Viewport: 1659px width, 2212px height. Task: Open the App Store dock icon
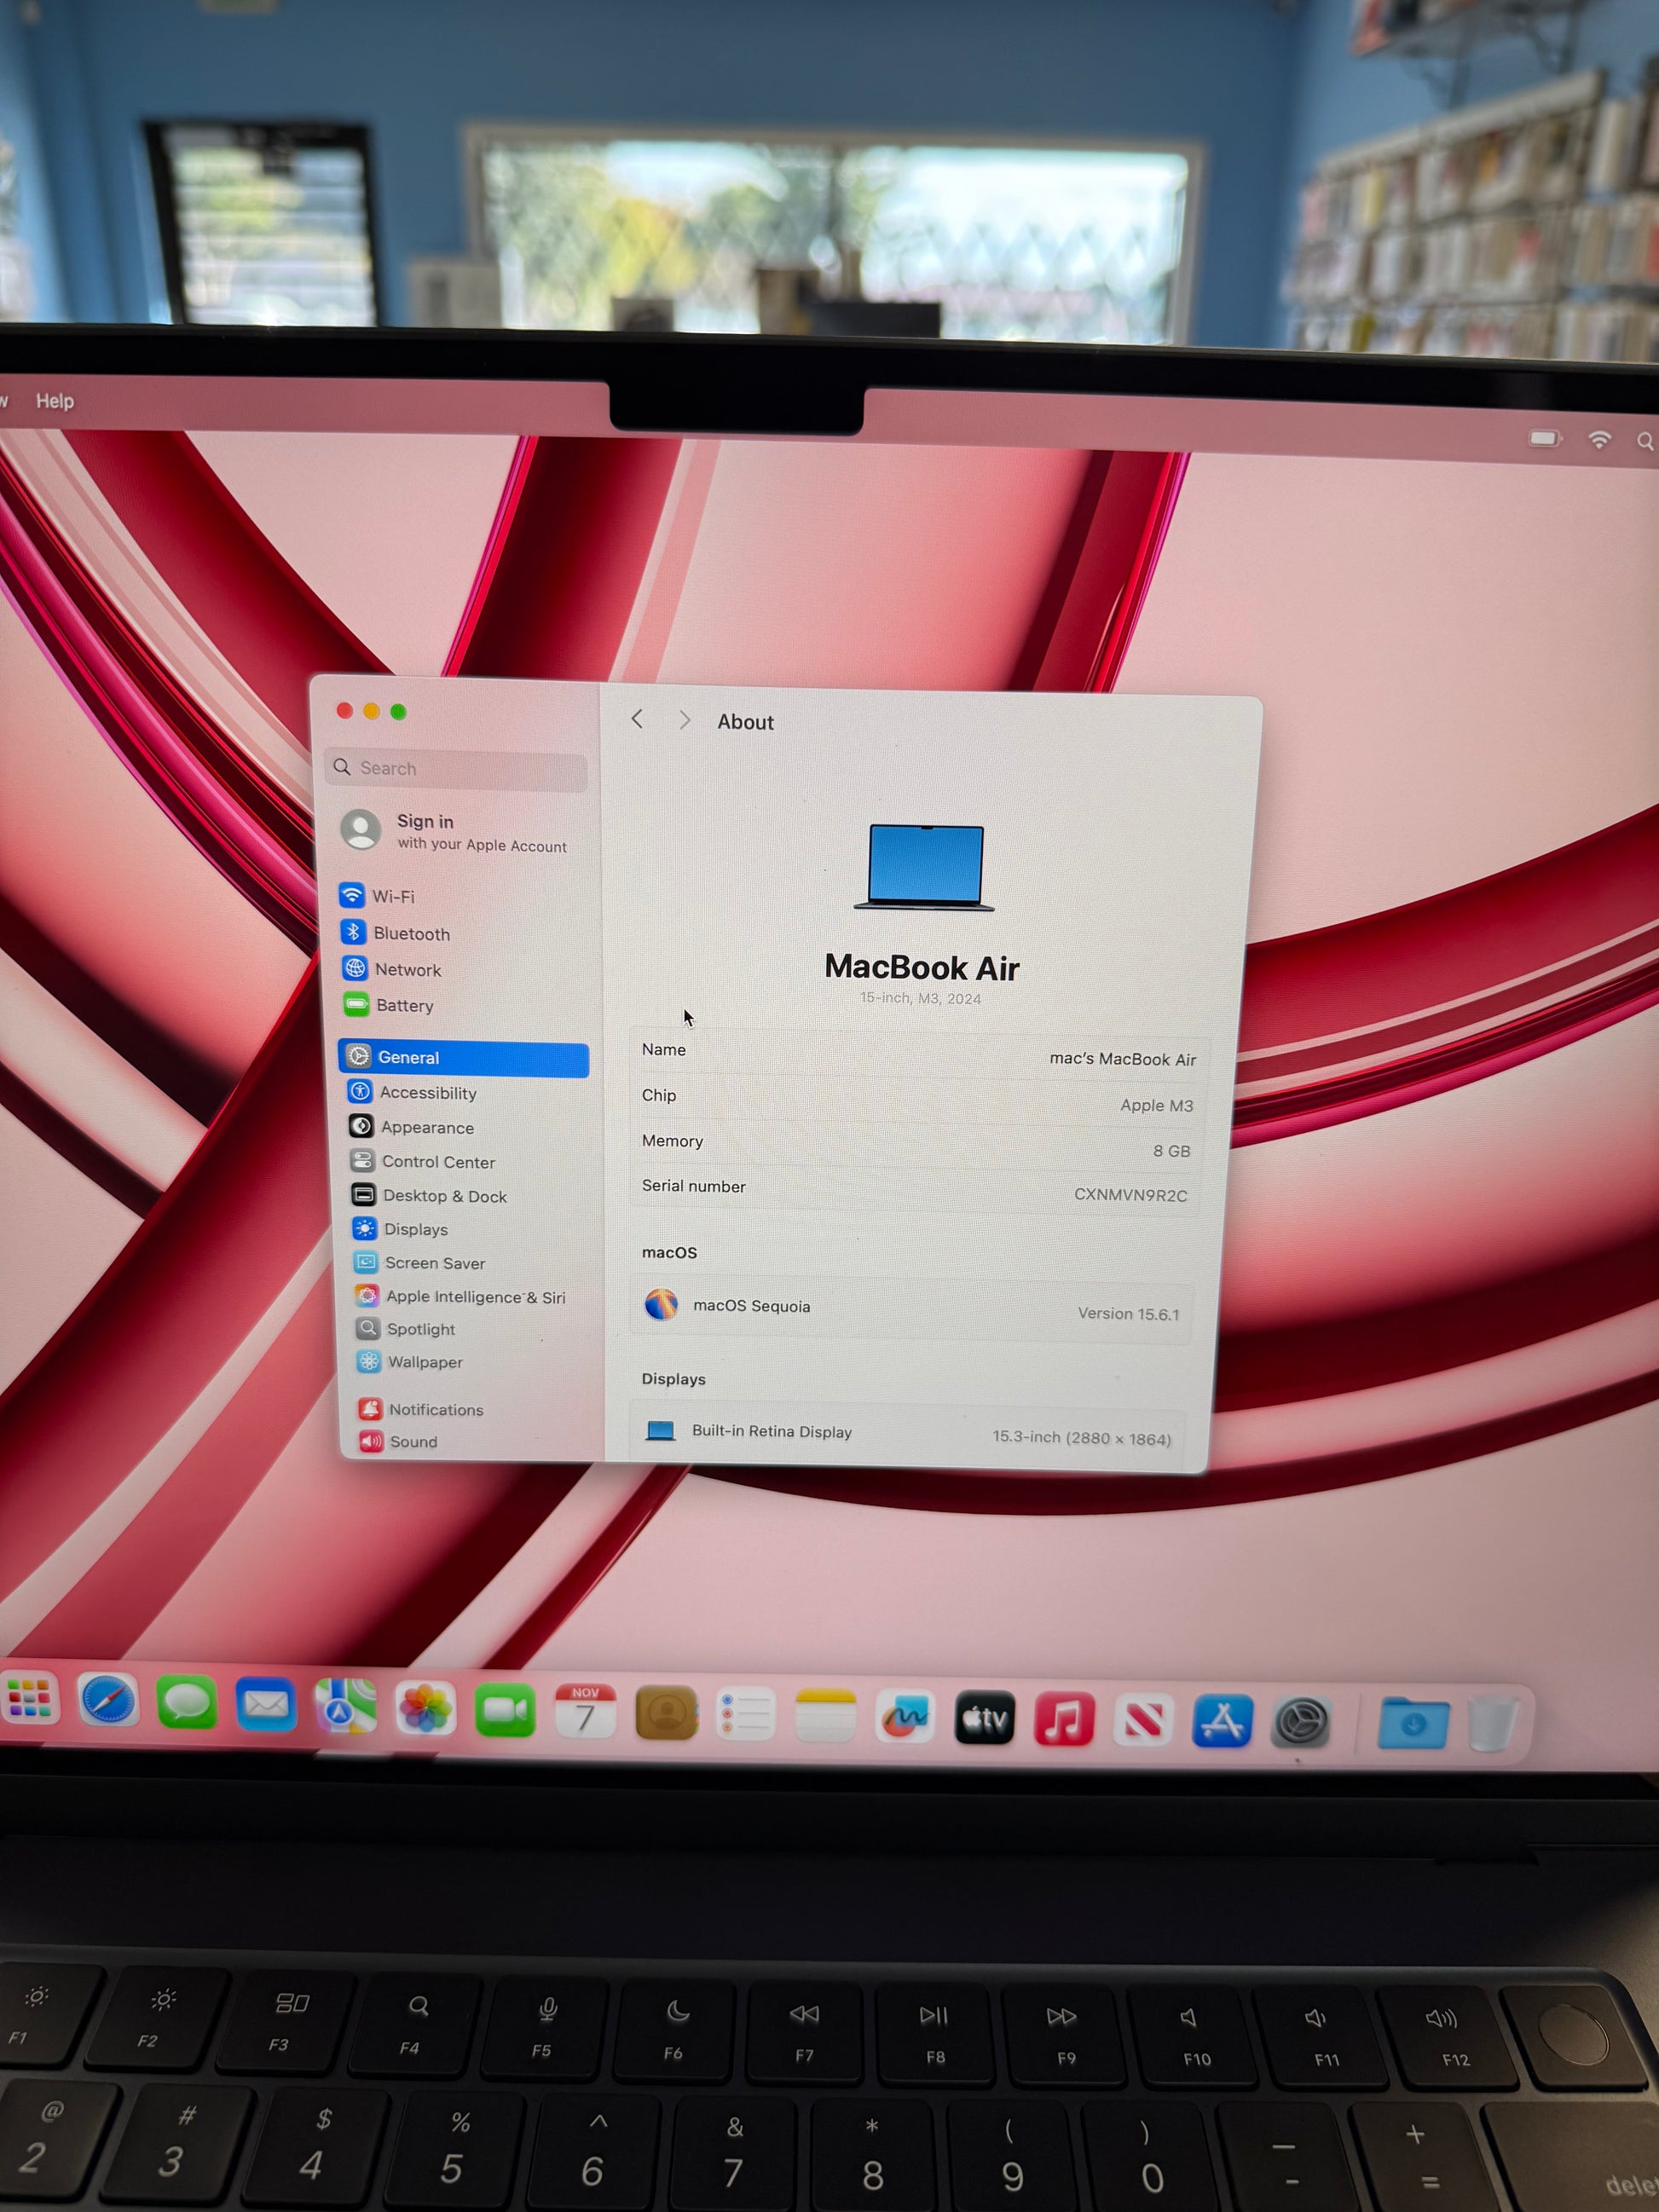click(1222, 1721)
